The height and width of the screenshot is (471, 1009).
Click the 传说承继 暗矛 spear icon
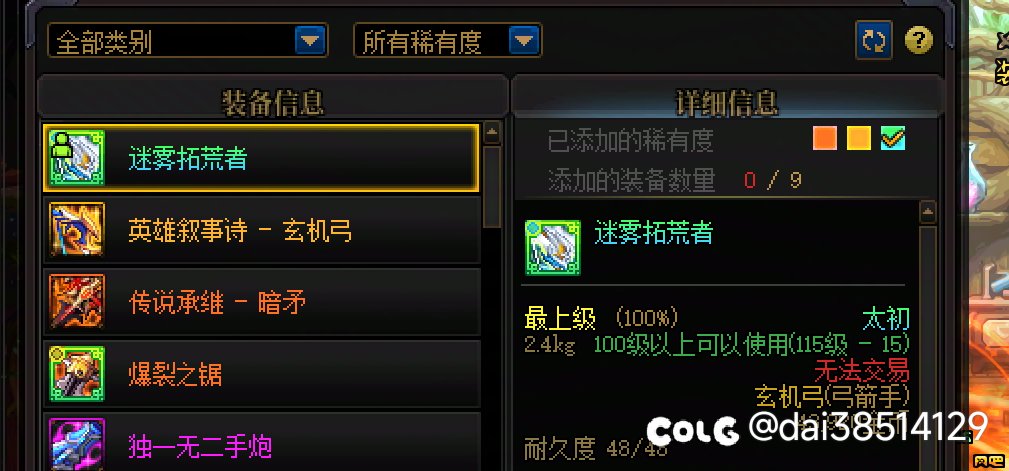(x=77, y=302)
